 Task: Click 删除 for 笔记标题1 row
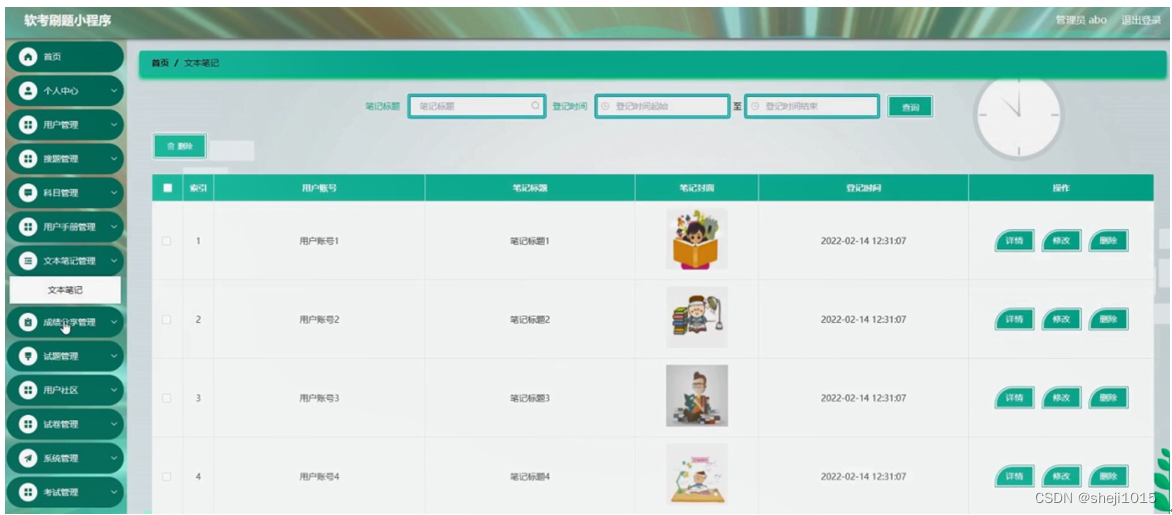click(1108, 241)
